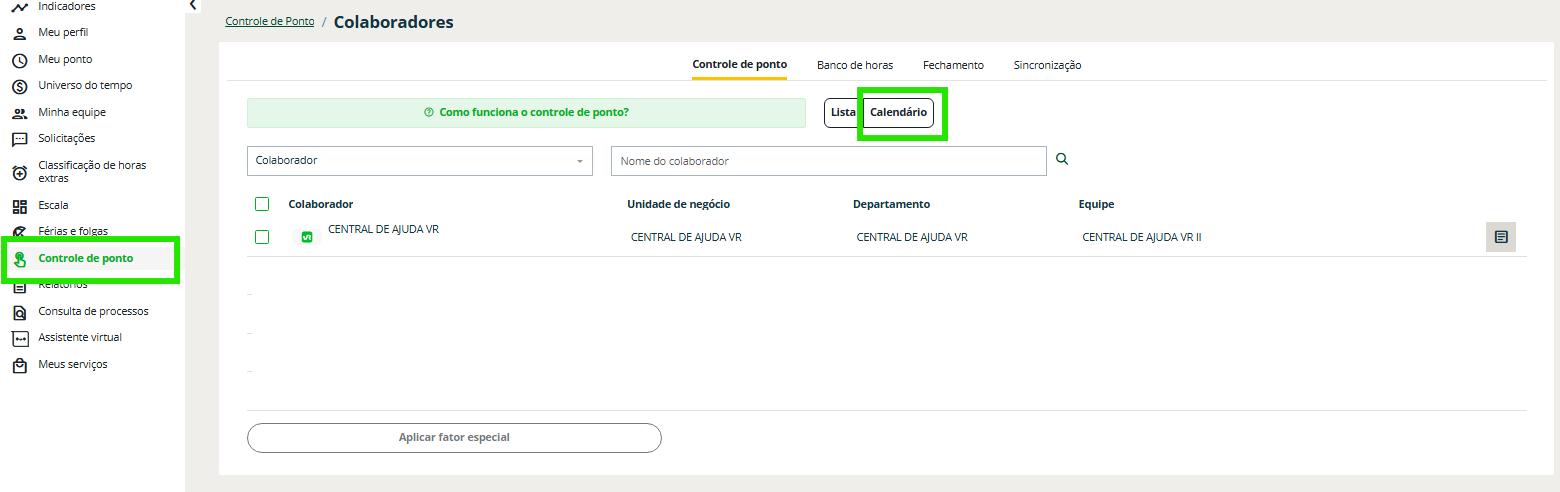The image size is (1560, 492).
Task: Click the Controle de Ponto breadcrumb link
Action: click(x=269, y=21)
